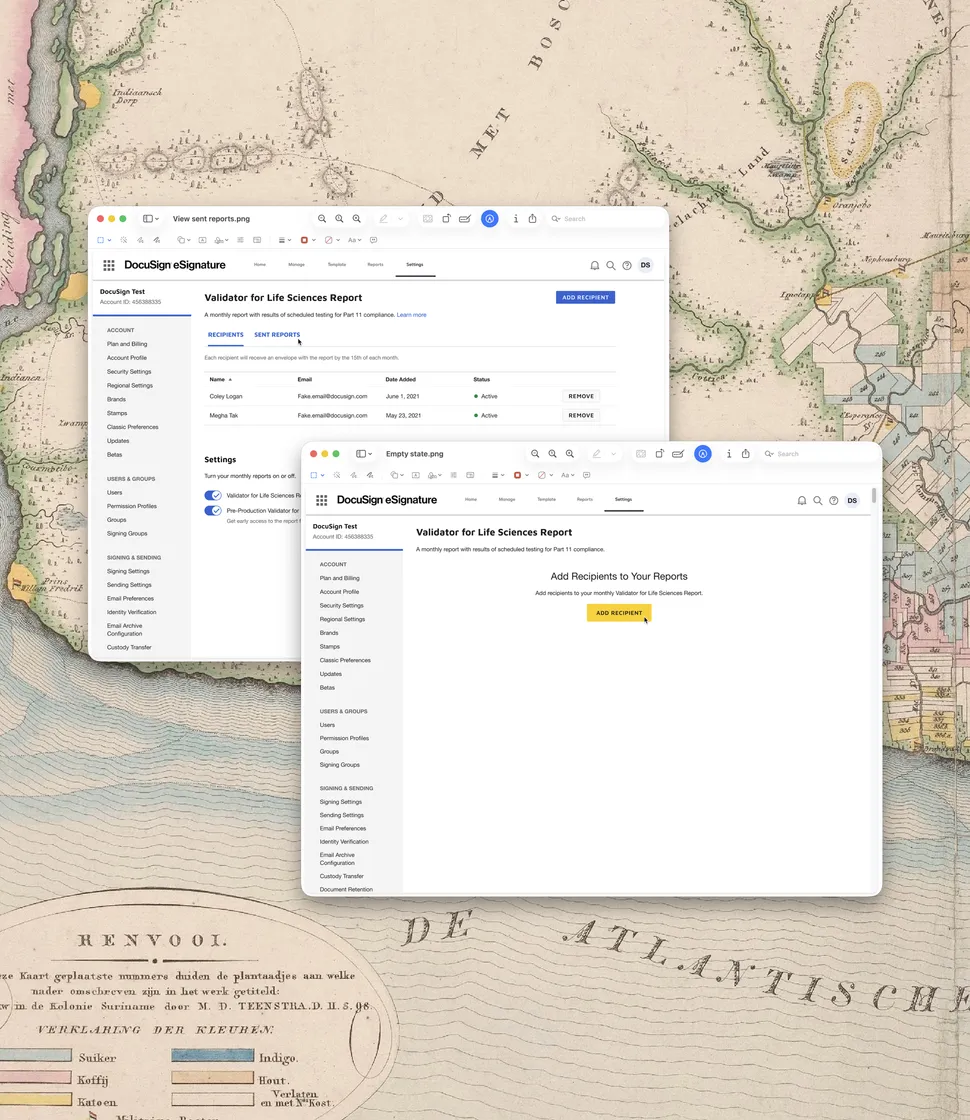Open DocuSign app grid in Empty state window
The height and width of the screenshot is (1120, 970).
(321, 500)
